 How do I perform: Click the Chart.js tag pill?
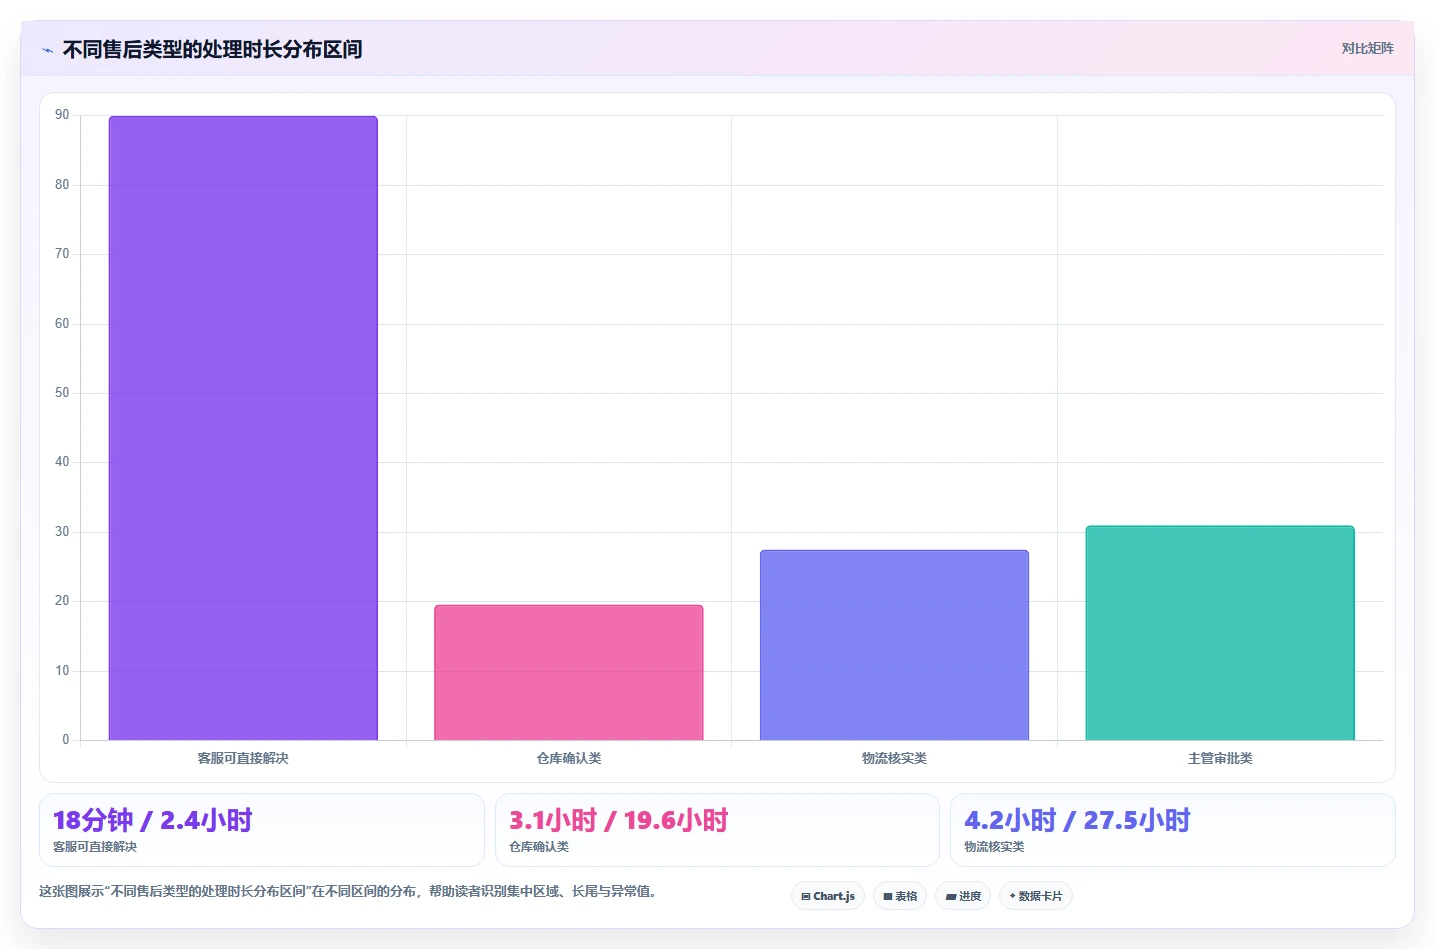[828, 896]
